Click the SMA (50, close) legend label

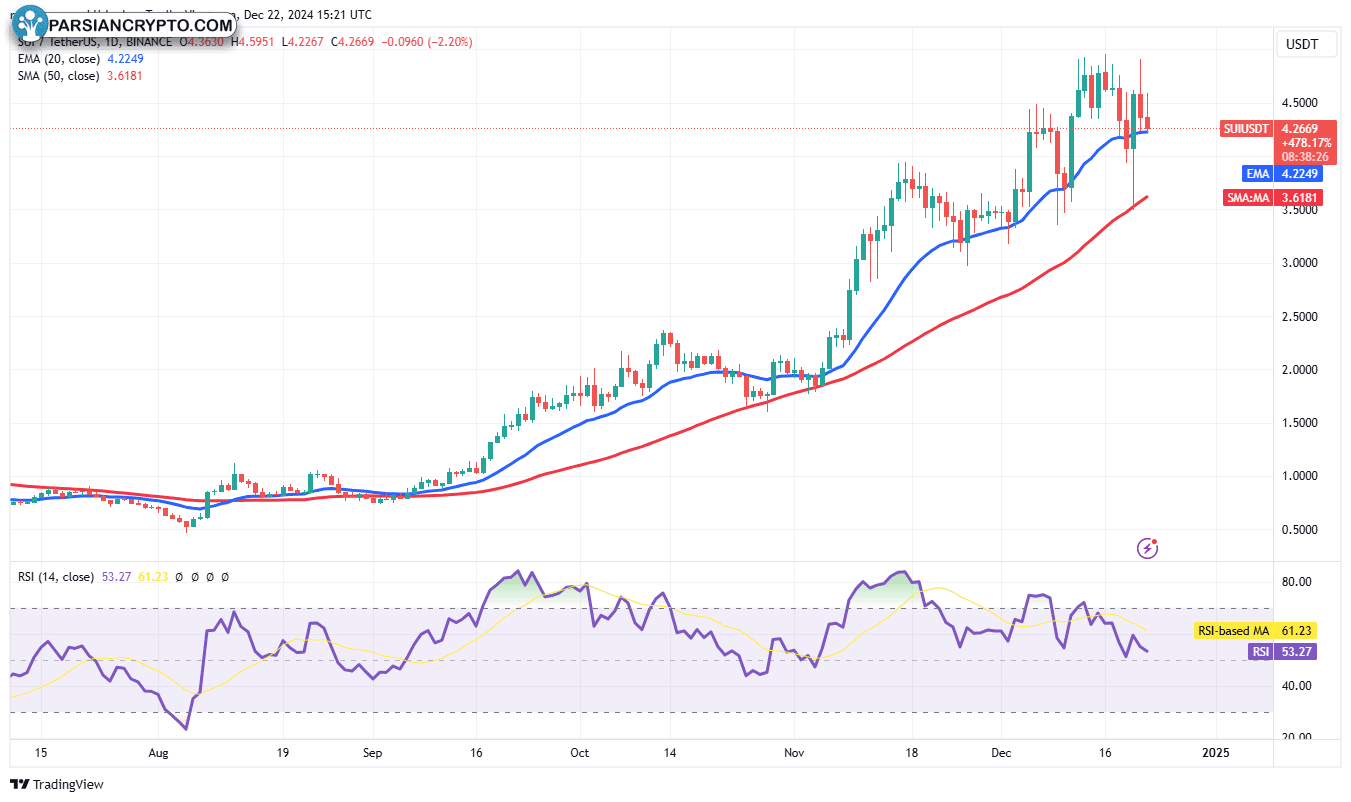[58, 75]
